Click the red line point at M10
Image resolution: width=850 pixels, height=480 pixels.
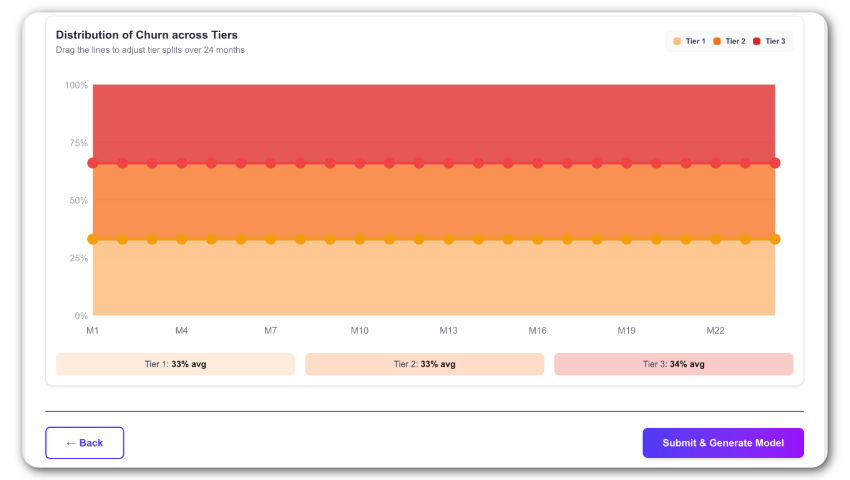(359, 163)
